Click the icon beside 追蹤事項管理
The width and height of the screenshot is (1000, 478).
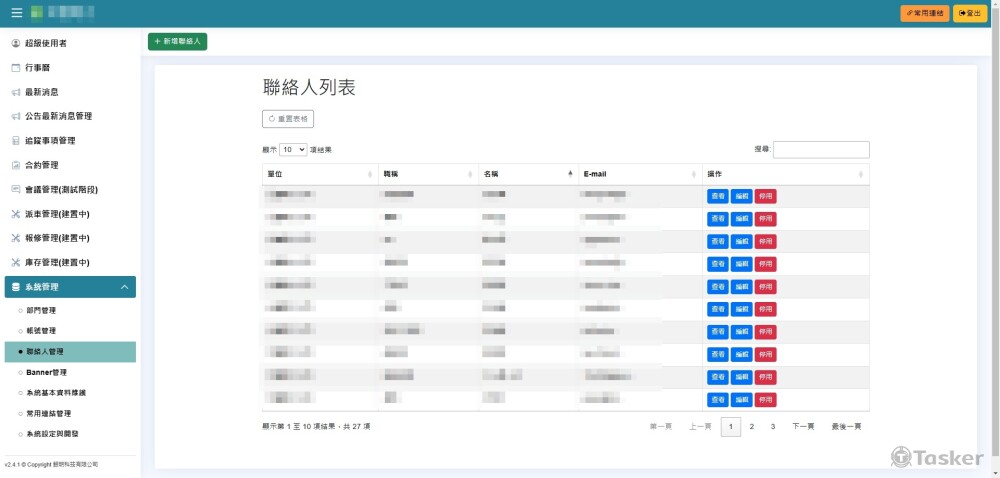[x=15, y=141]
